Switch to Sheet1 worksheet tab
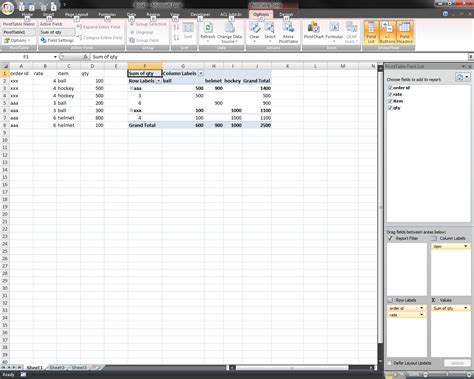This screenshot has width=474, height=379. pyautogui.click(x=35, y=367)
